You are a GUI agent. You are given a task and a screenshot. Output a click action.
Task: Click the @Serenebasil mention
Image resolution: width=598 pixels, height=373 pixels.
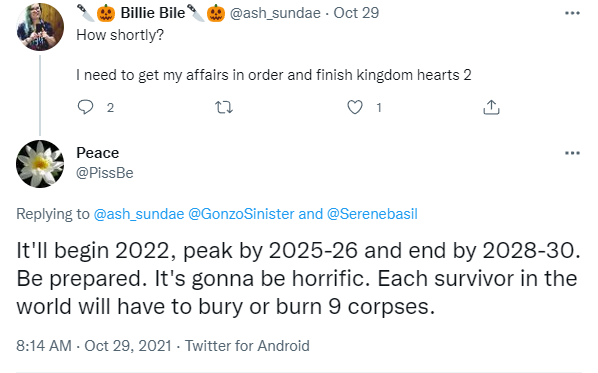[x=372, y=214]
